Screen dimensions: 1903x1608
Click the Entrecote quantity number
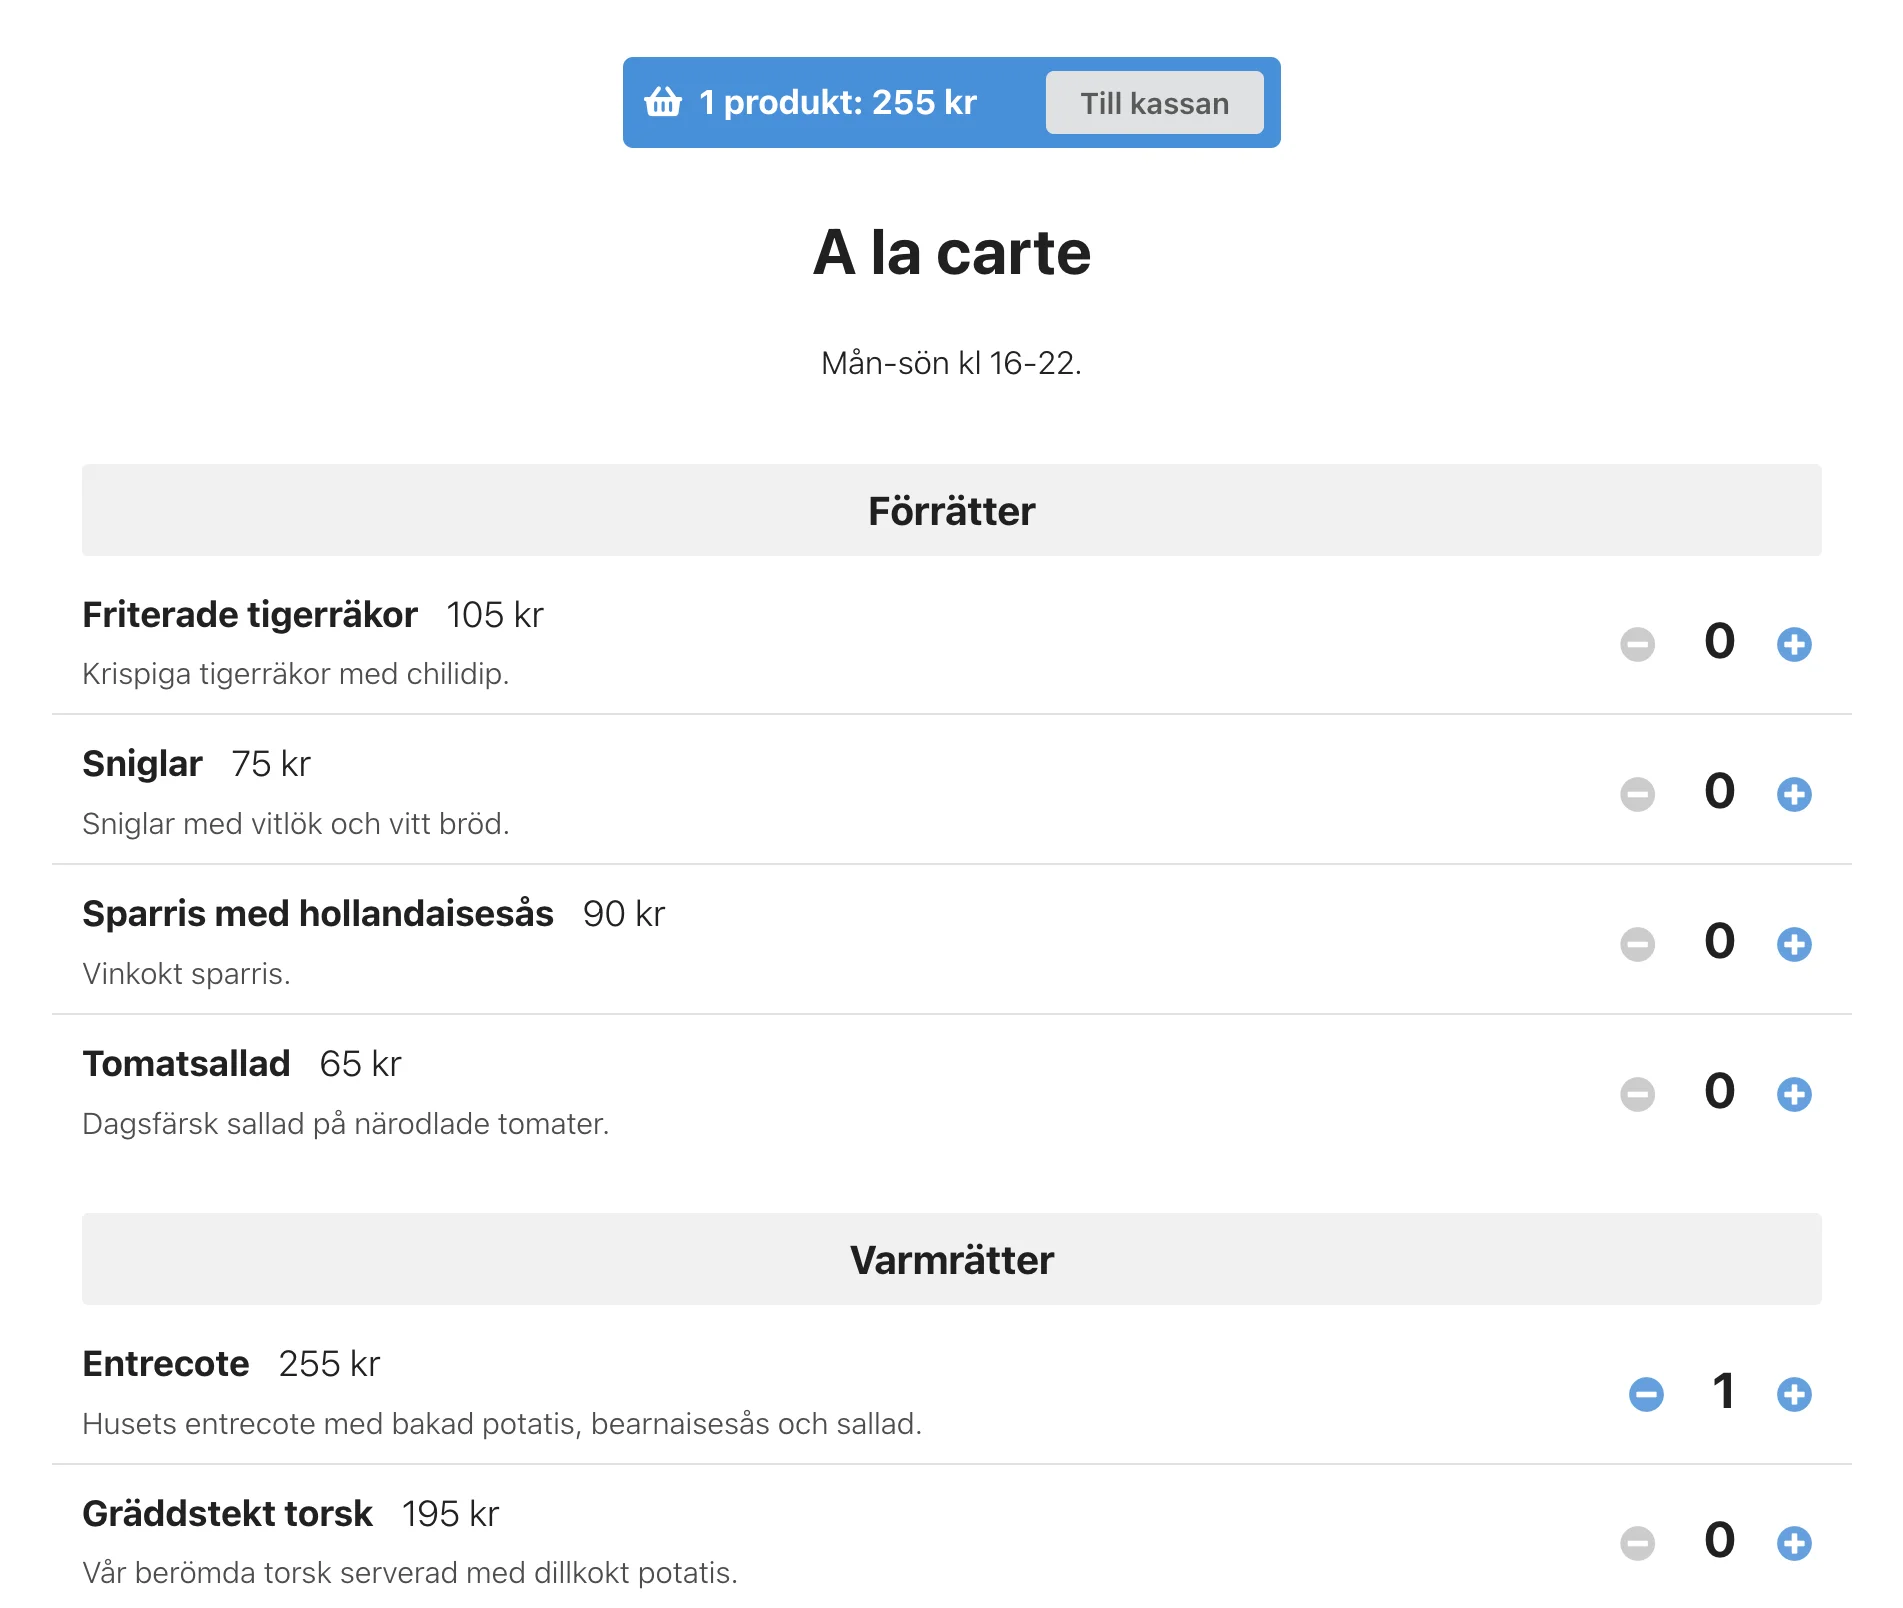1722,1391
